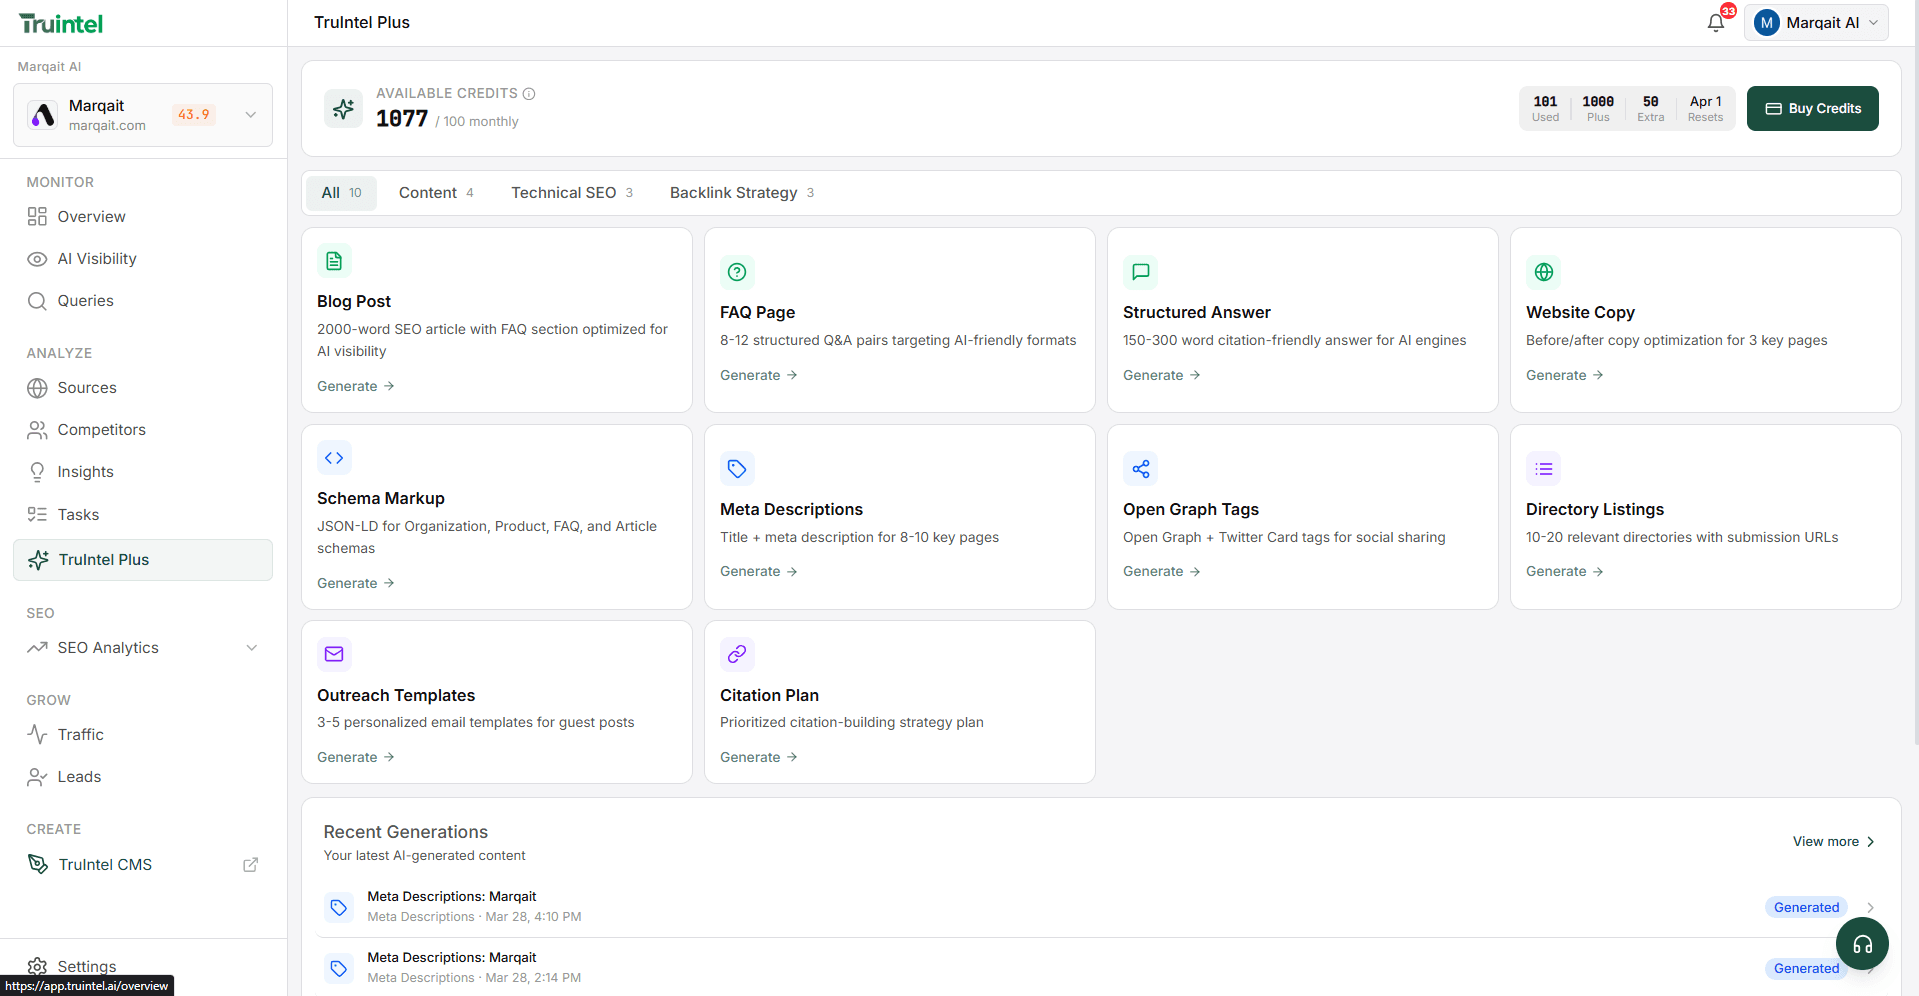Click the Buy Credits button
This screenshot has width=1919, height=996.
pos(1811,109)
